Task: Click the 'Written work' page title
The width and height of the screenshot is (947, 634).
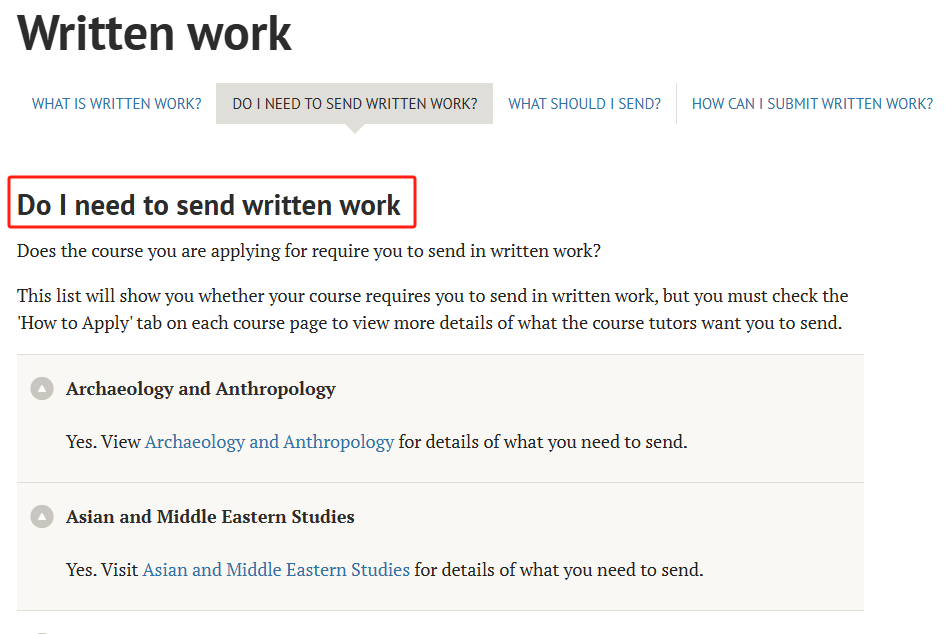Action: 155,33
